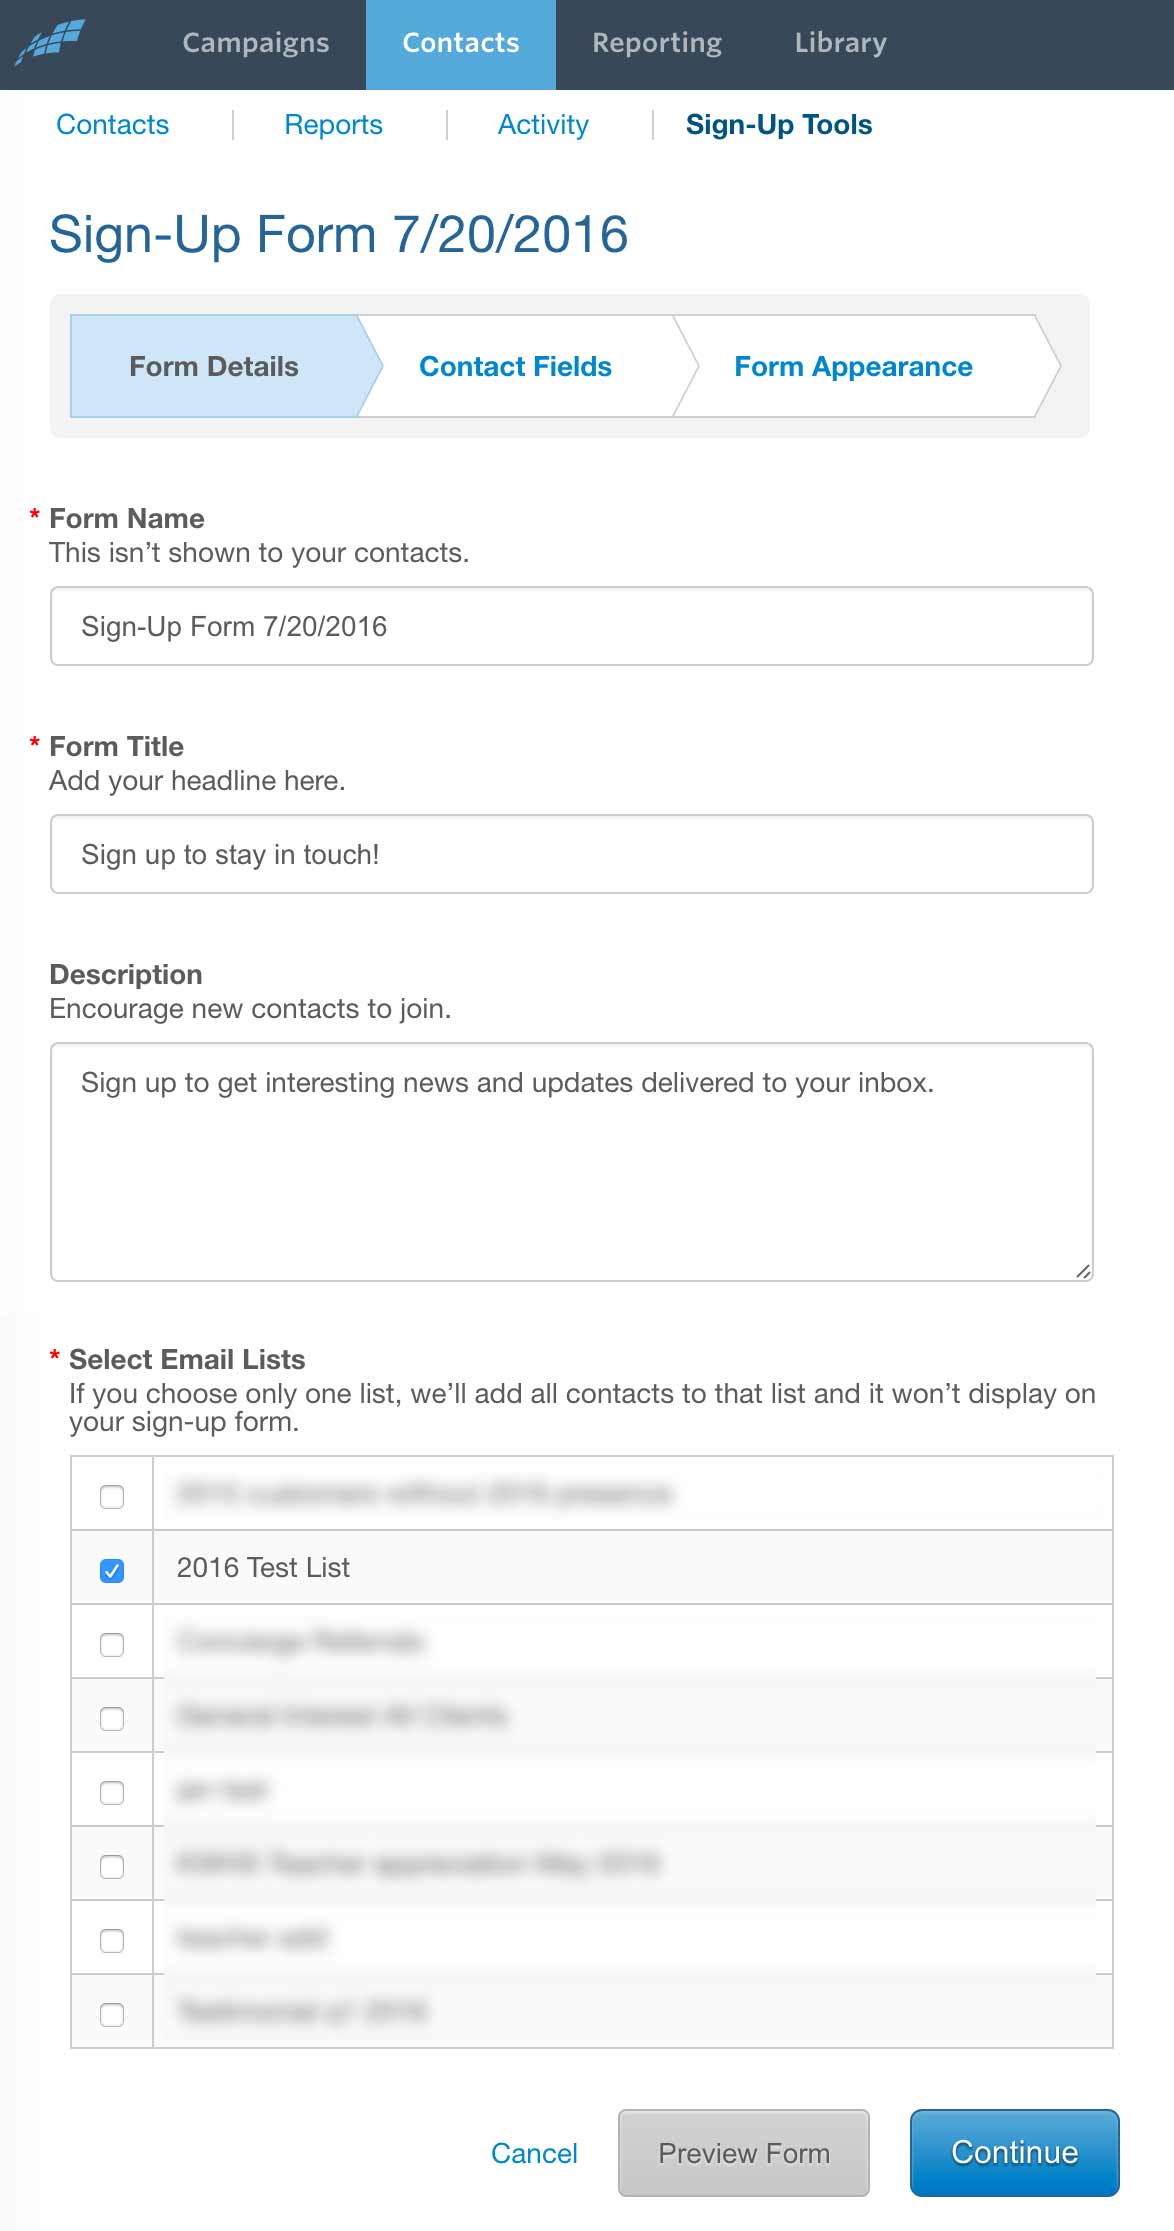Open the Activity sub-navigation link
Viewport: 1174px width, 2231px height.
pos(543,125)
